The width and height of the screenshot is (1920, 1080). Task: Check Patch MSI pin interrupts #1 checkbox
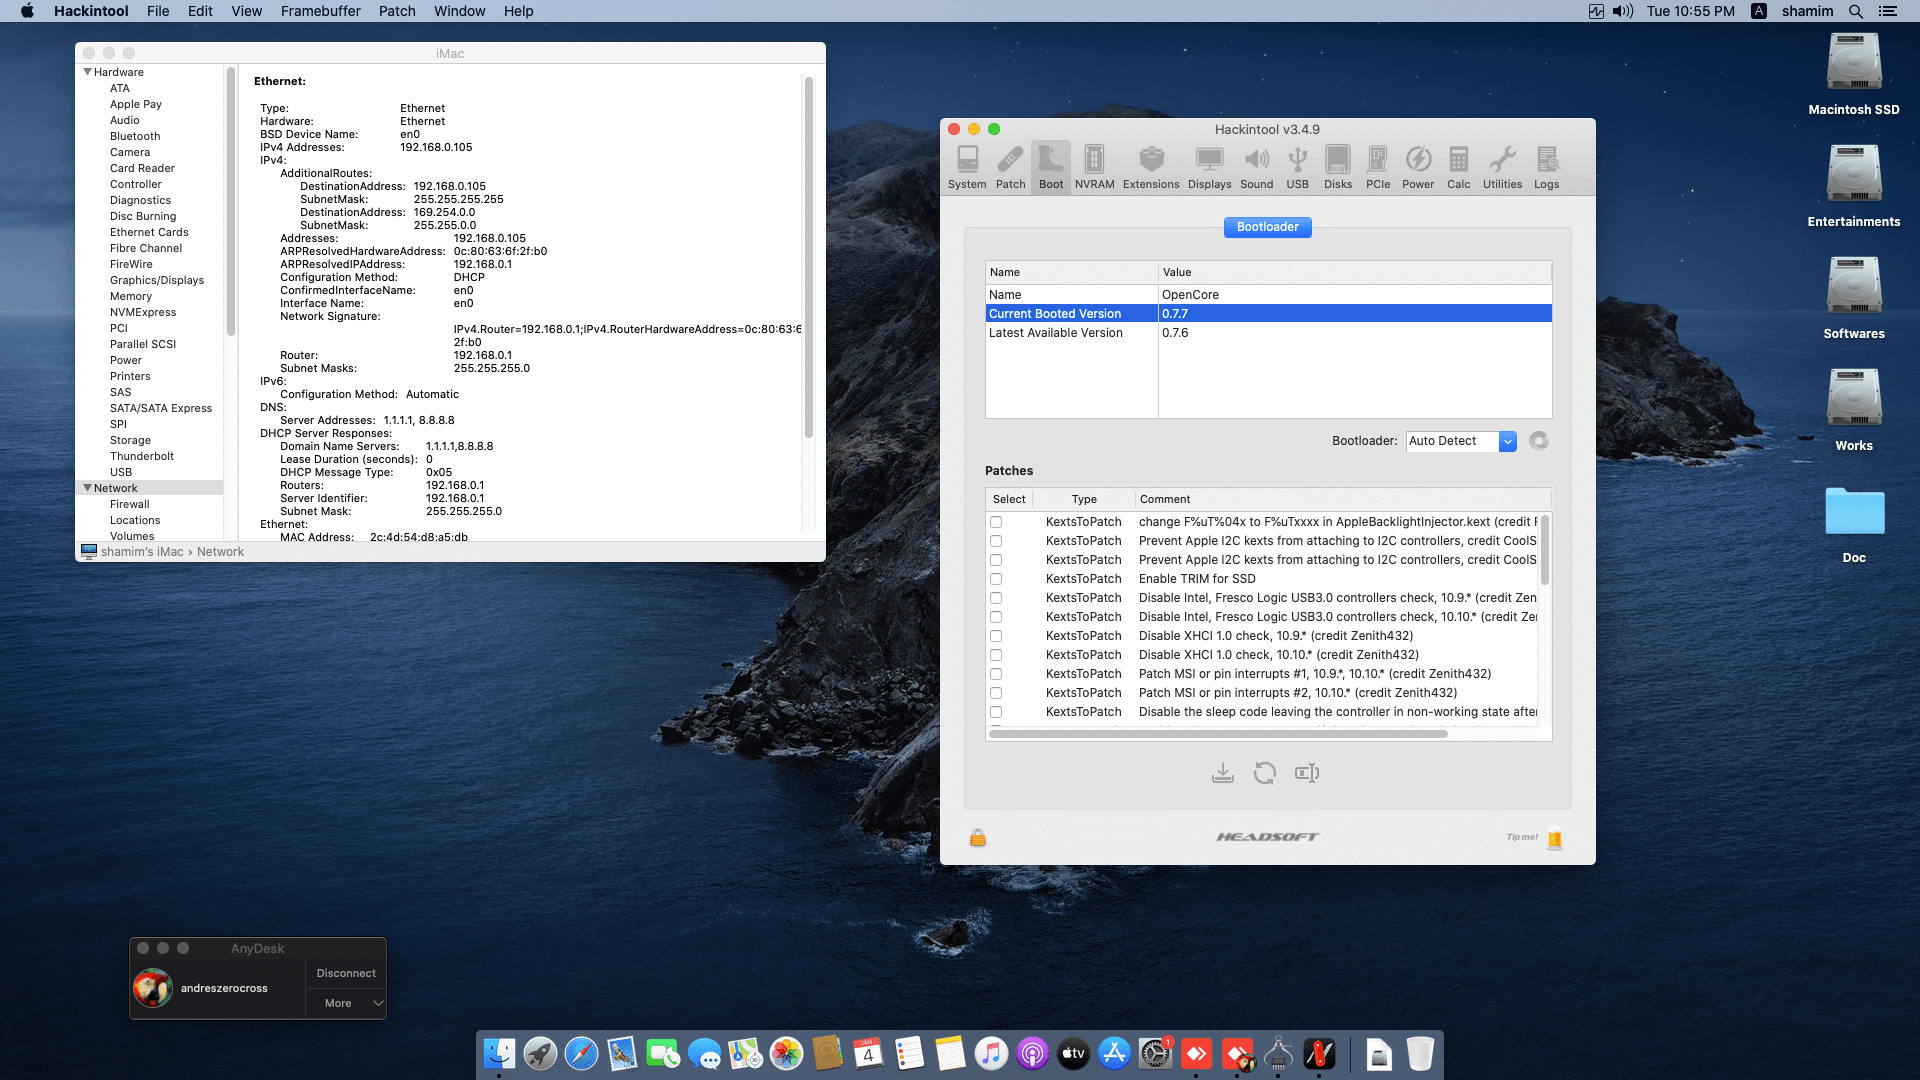[996, 674]
